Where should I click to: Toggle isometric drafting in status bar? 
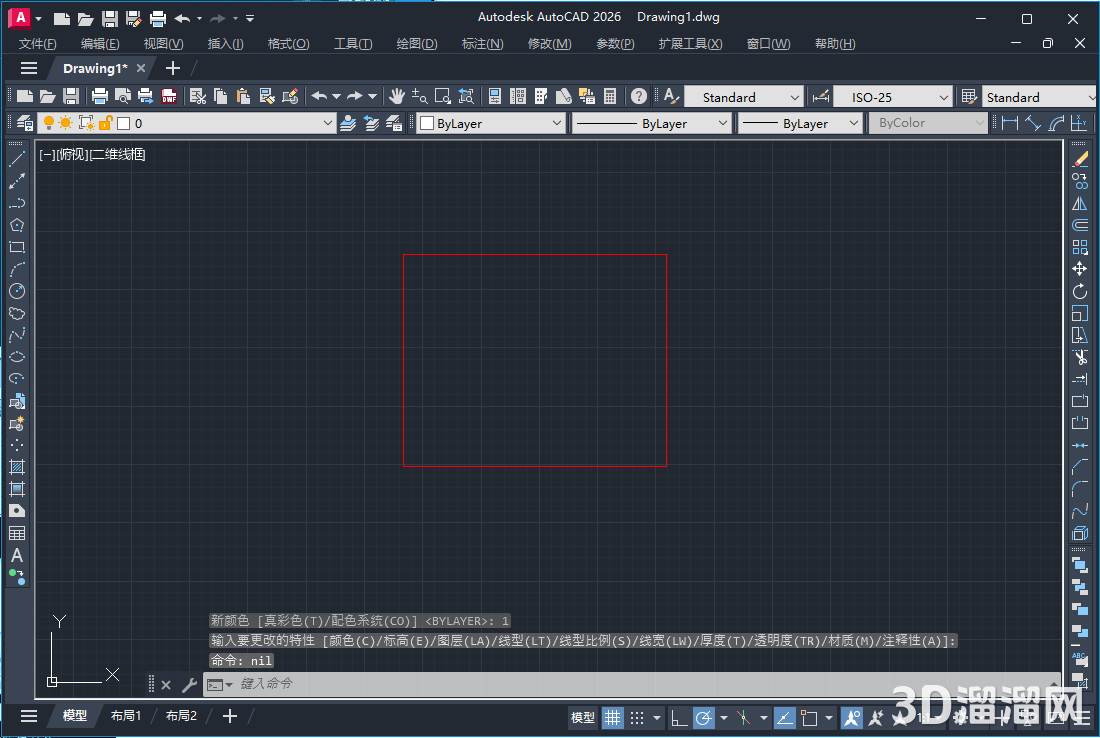coord(744,718)
